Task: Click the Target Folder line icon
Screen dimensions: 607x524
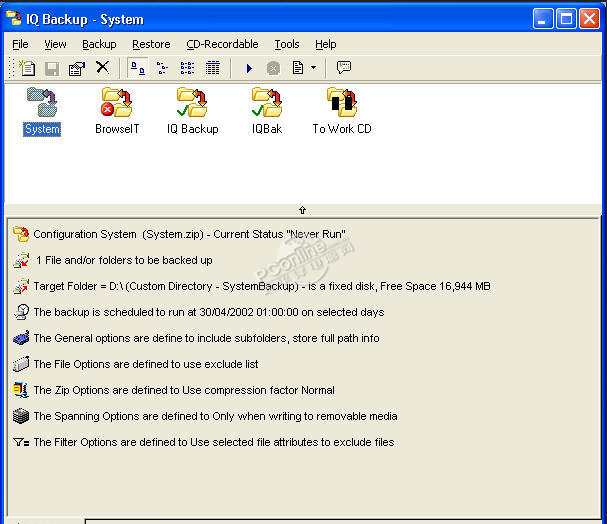Action: pos(21,286)
